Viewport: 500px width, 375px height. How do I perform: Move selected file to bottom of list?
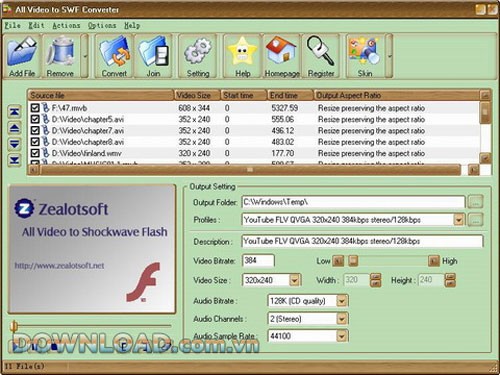coord(14,161)
